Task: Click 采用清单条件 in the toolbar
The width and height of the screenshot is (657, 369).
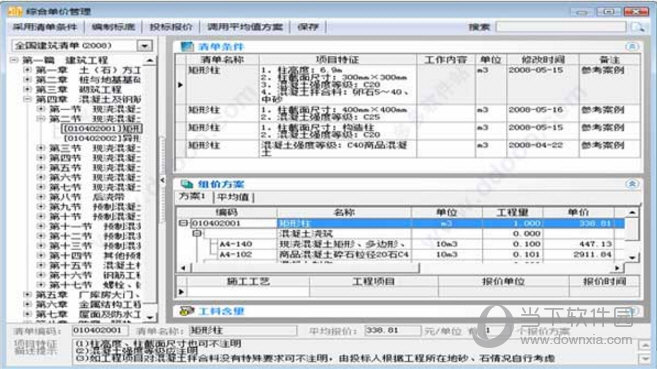Action: tap(45, 27)
